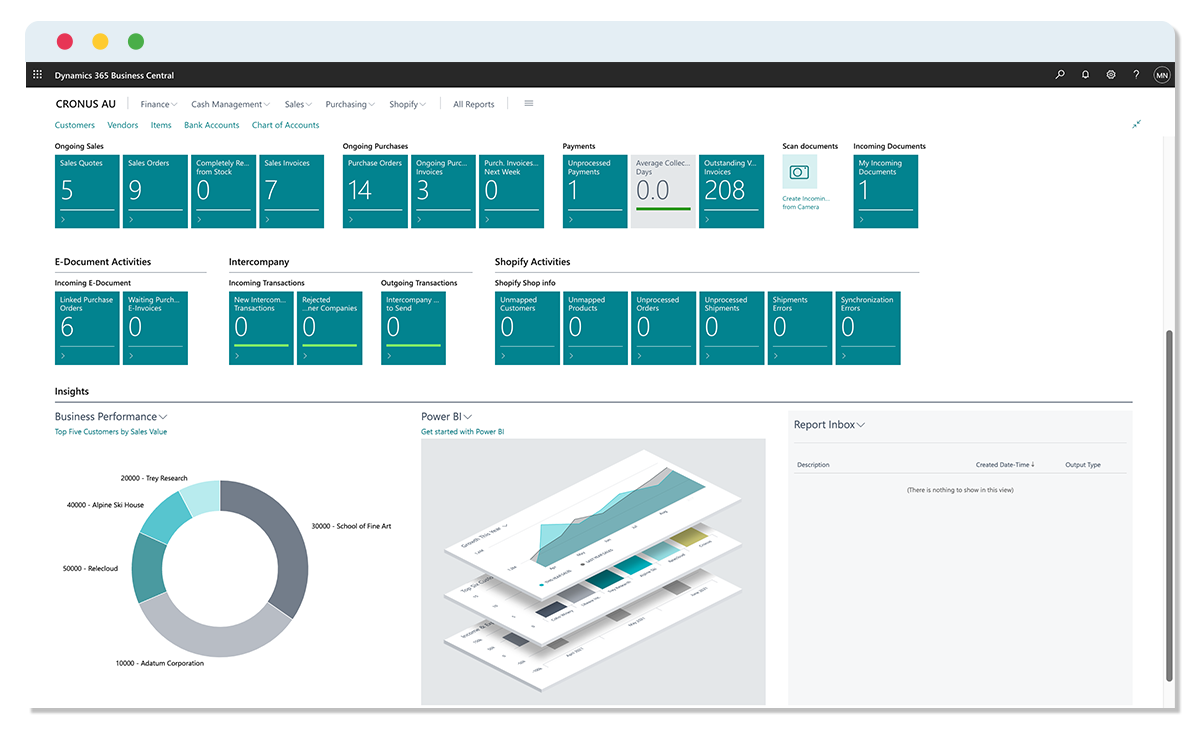The width and height of the screenshot is (1200, 730).
Task: Expand the Shopify menu
Action: (407, 104)
